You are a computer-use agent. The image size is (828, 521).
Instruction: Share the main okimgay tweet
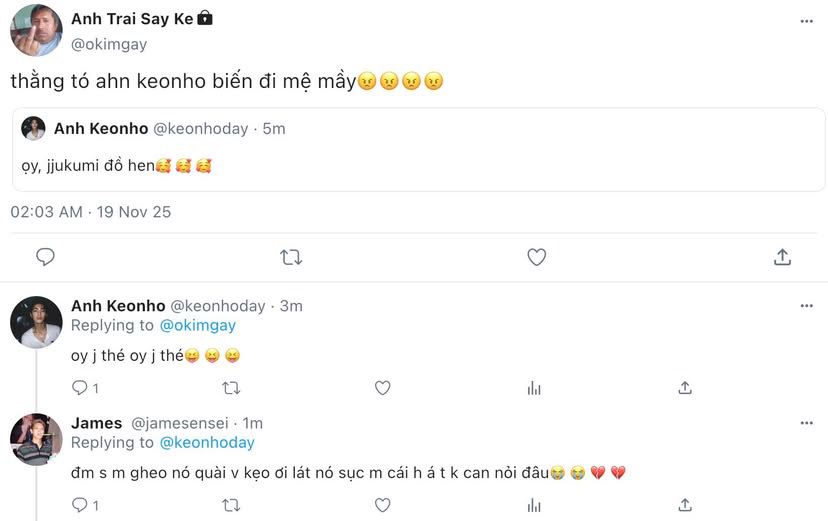783,257
